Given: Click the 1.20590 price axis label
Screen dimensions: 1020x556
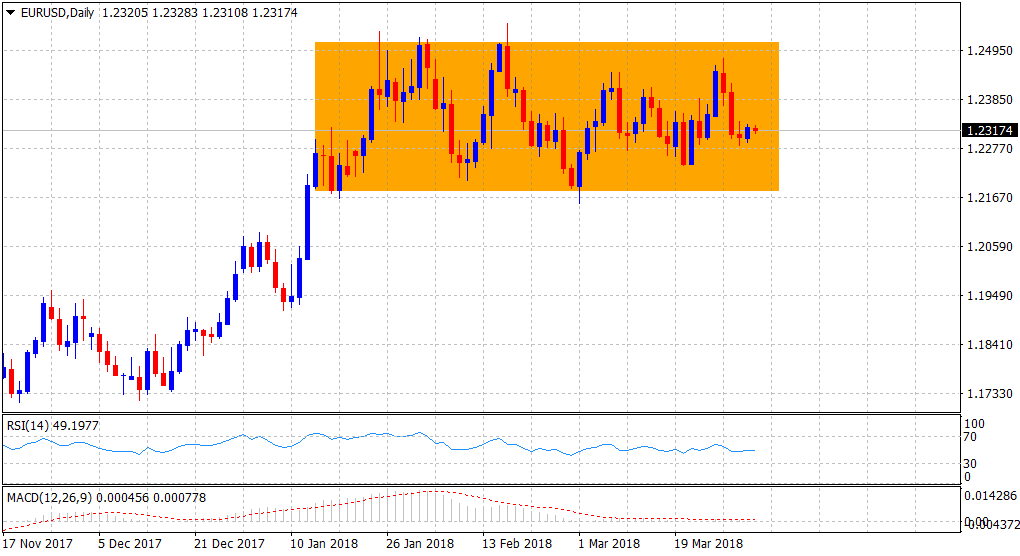Looking at the screenshot, I should (989, 246).
